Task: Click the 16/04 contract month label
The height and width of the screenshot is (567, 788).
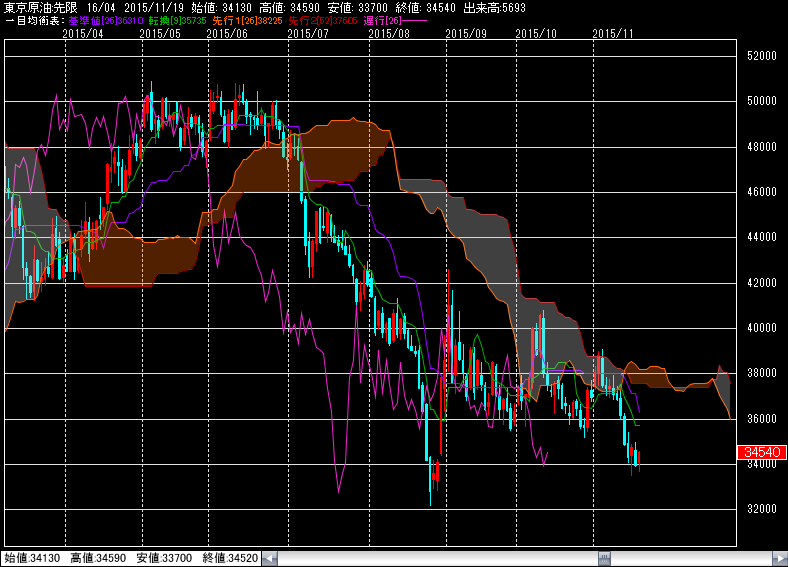Action: [101, 8]
